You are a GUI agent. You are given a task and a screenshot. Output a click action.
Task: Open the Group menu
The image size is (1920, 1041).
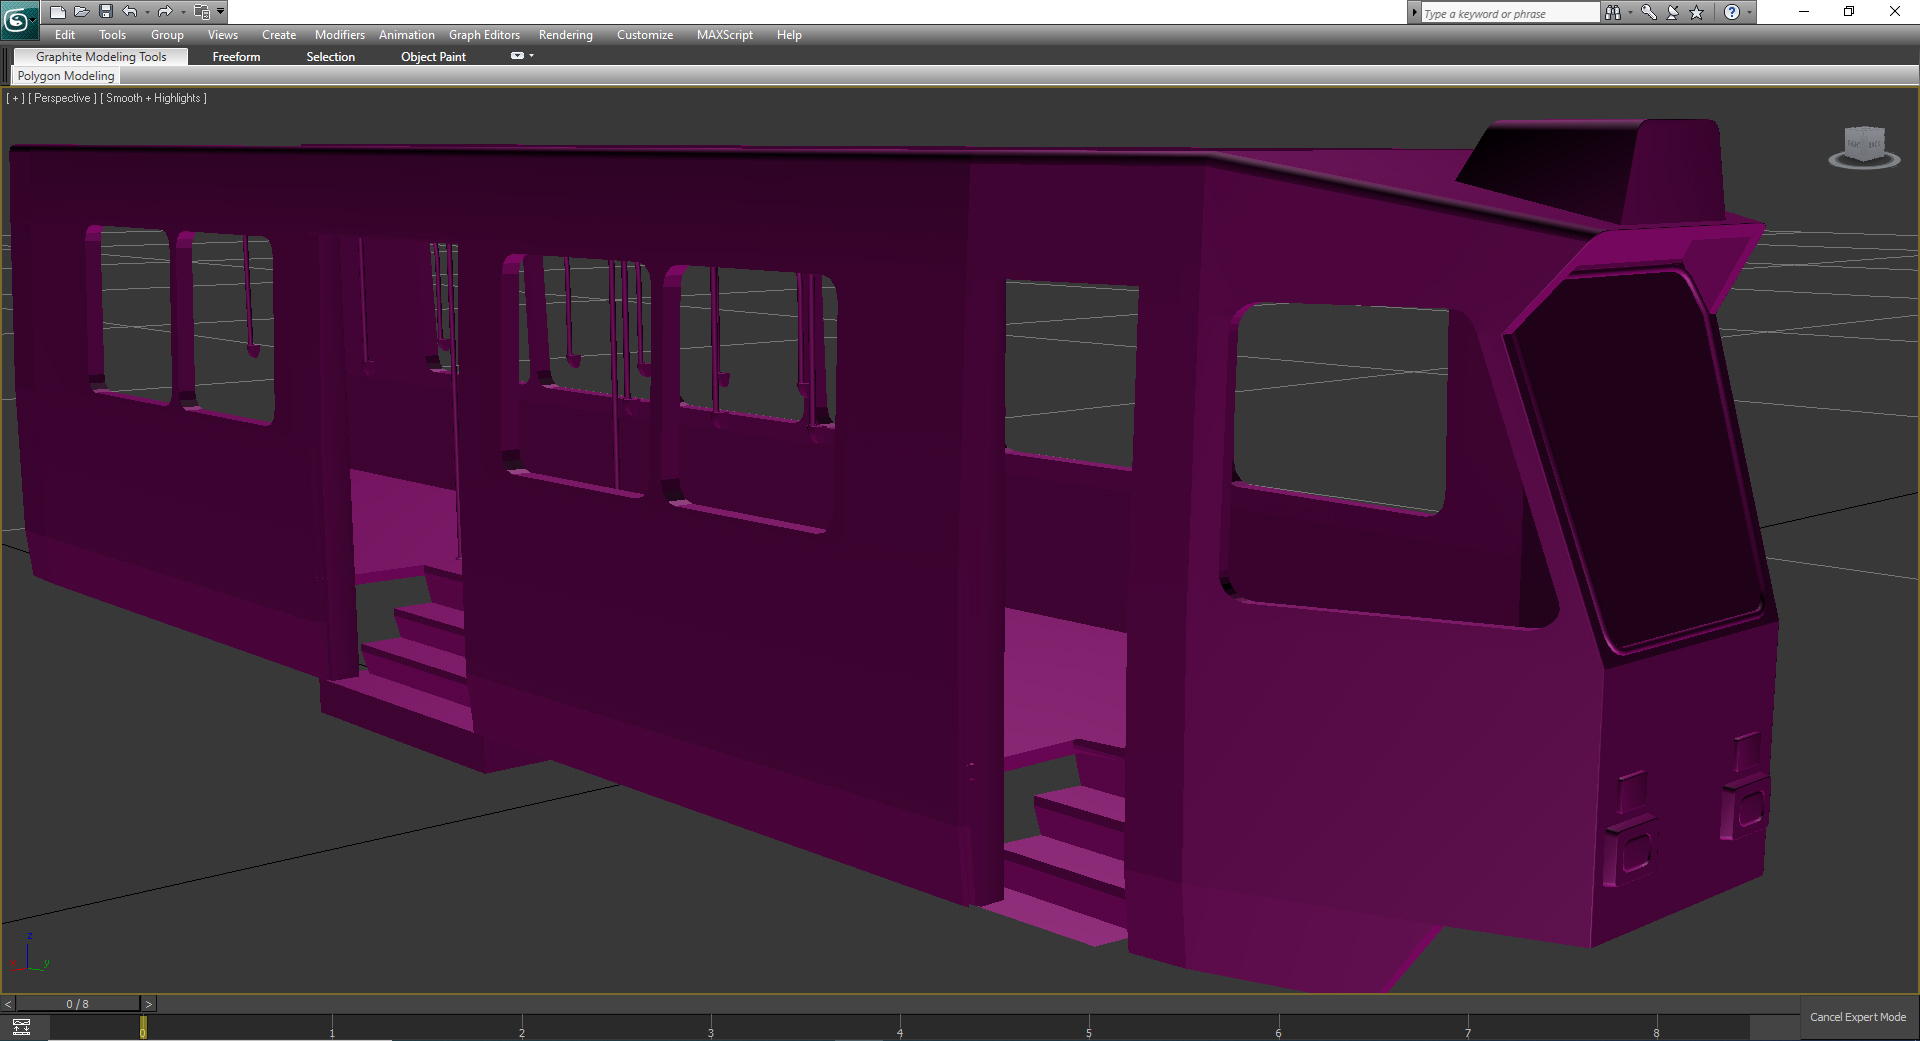coord(167,35)
